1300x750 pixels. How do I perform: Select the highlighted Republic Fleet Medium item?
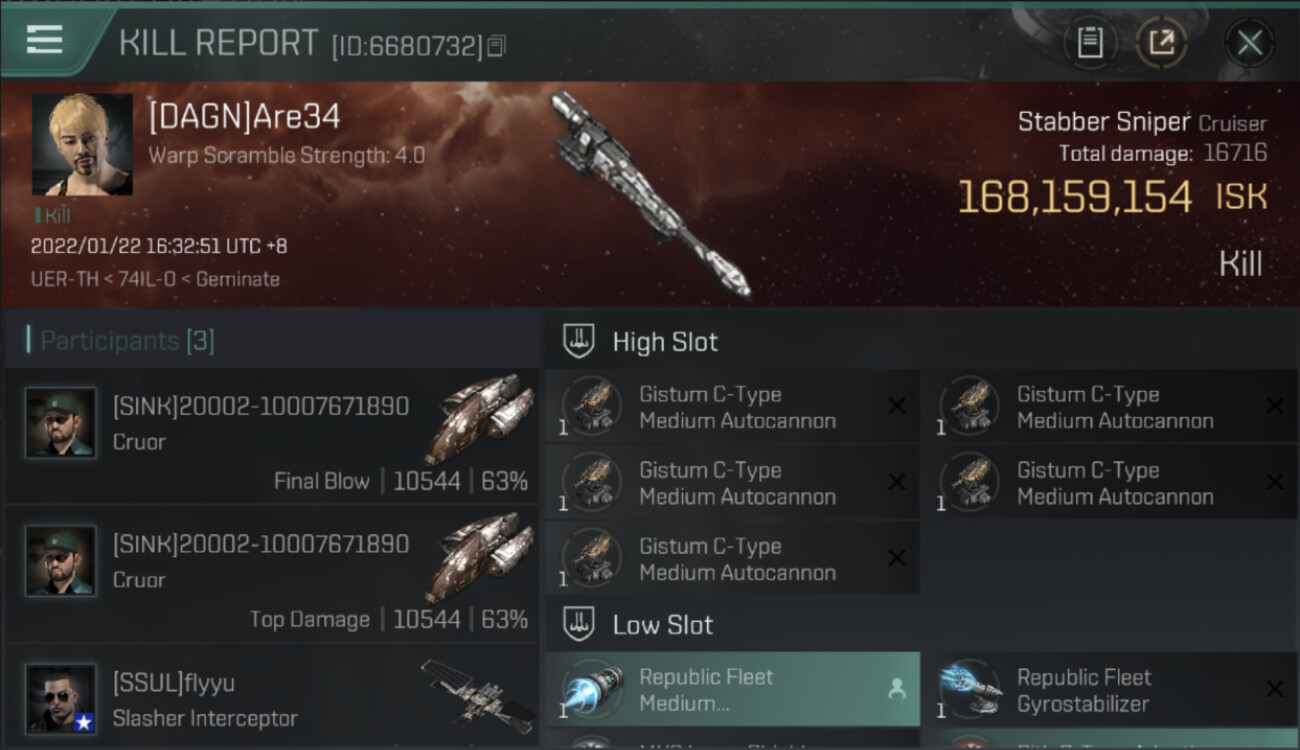[x=733, y=689]
